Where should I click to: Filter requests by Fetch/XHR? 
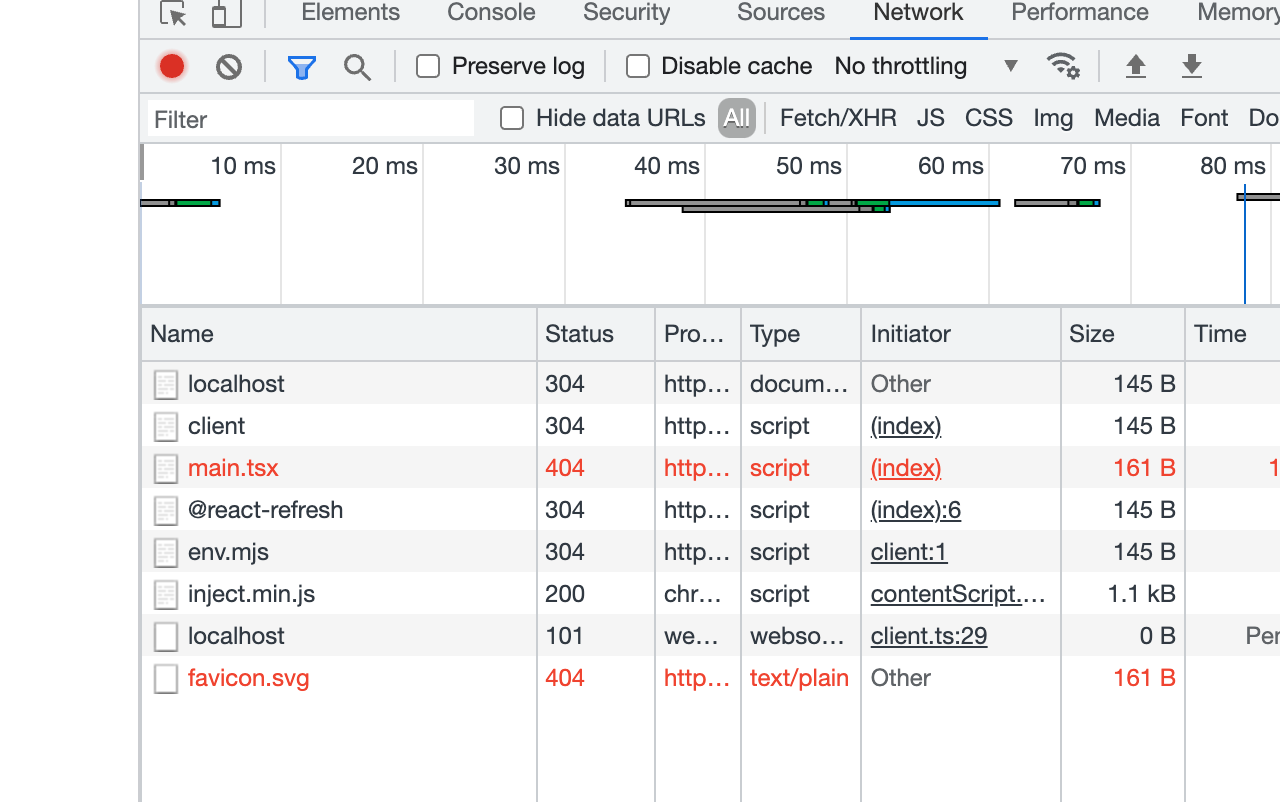(838, 118)
